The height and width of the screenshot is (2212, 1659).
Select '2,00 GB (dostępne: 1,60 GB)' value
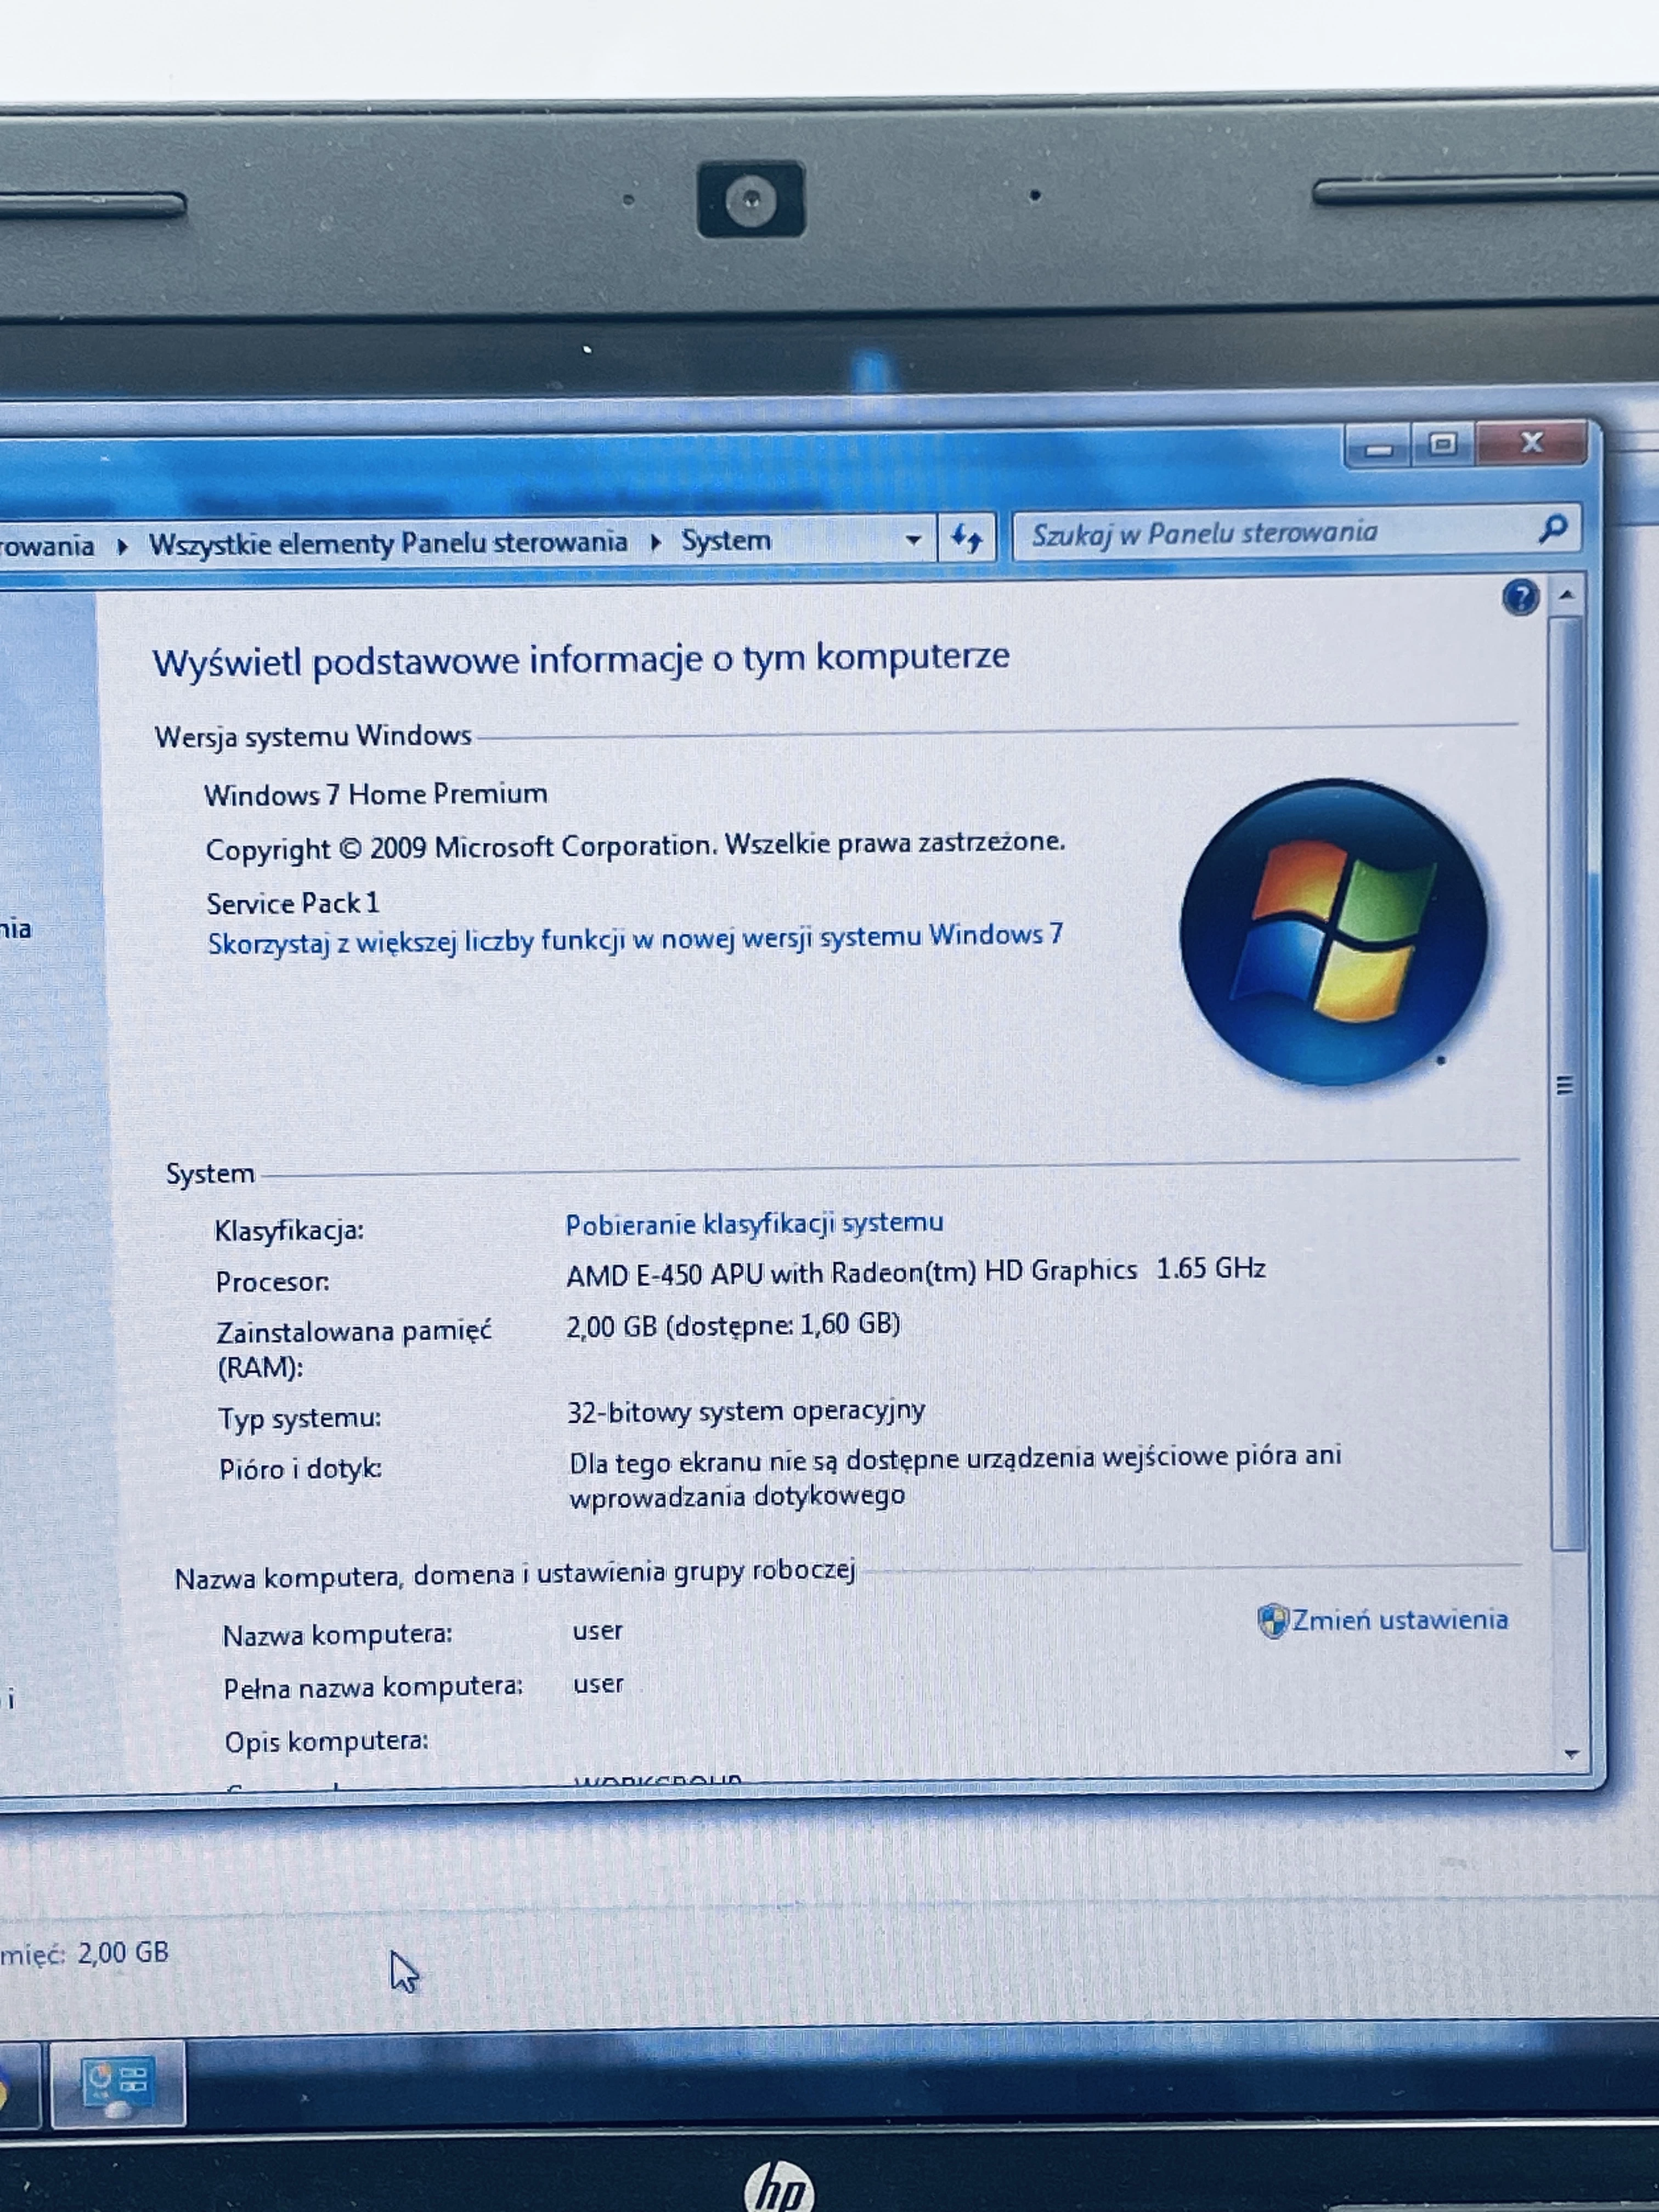pos(733,1326)
